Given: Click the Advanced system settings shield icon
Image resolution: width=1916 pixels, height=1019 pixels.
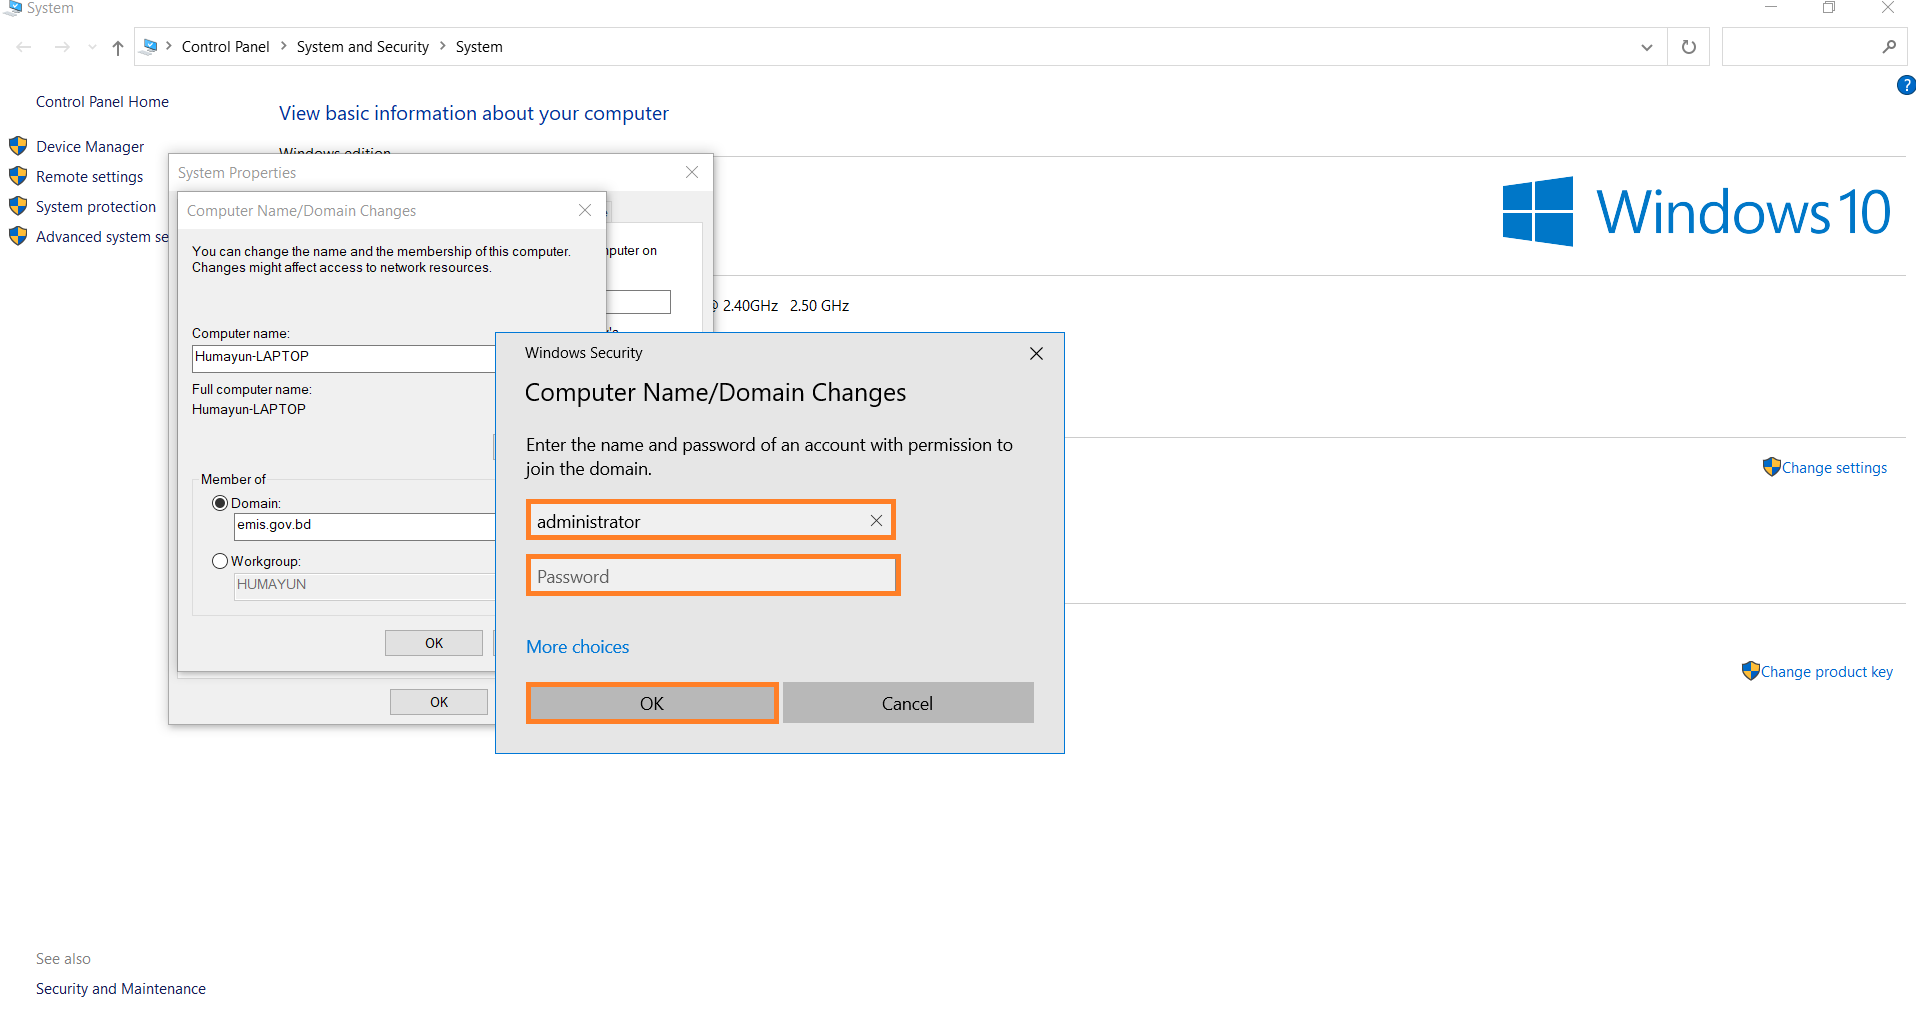Looking at the screenshot, I should coord(18,236).
